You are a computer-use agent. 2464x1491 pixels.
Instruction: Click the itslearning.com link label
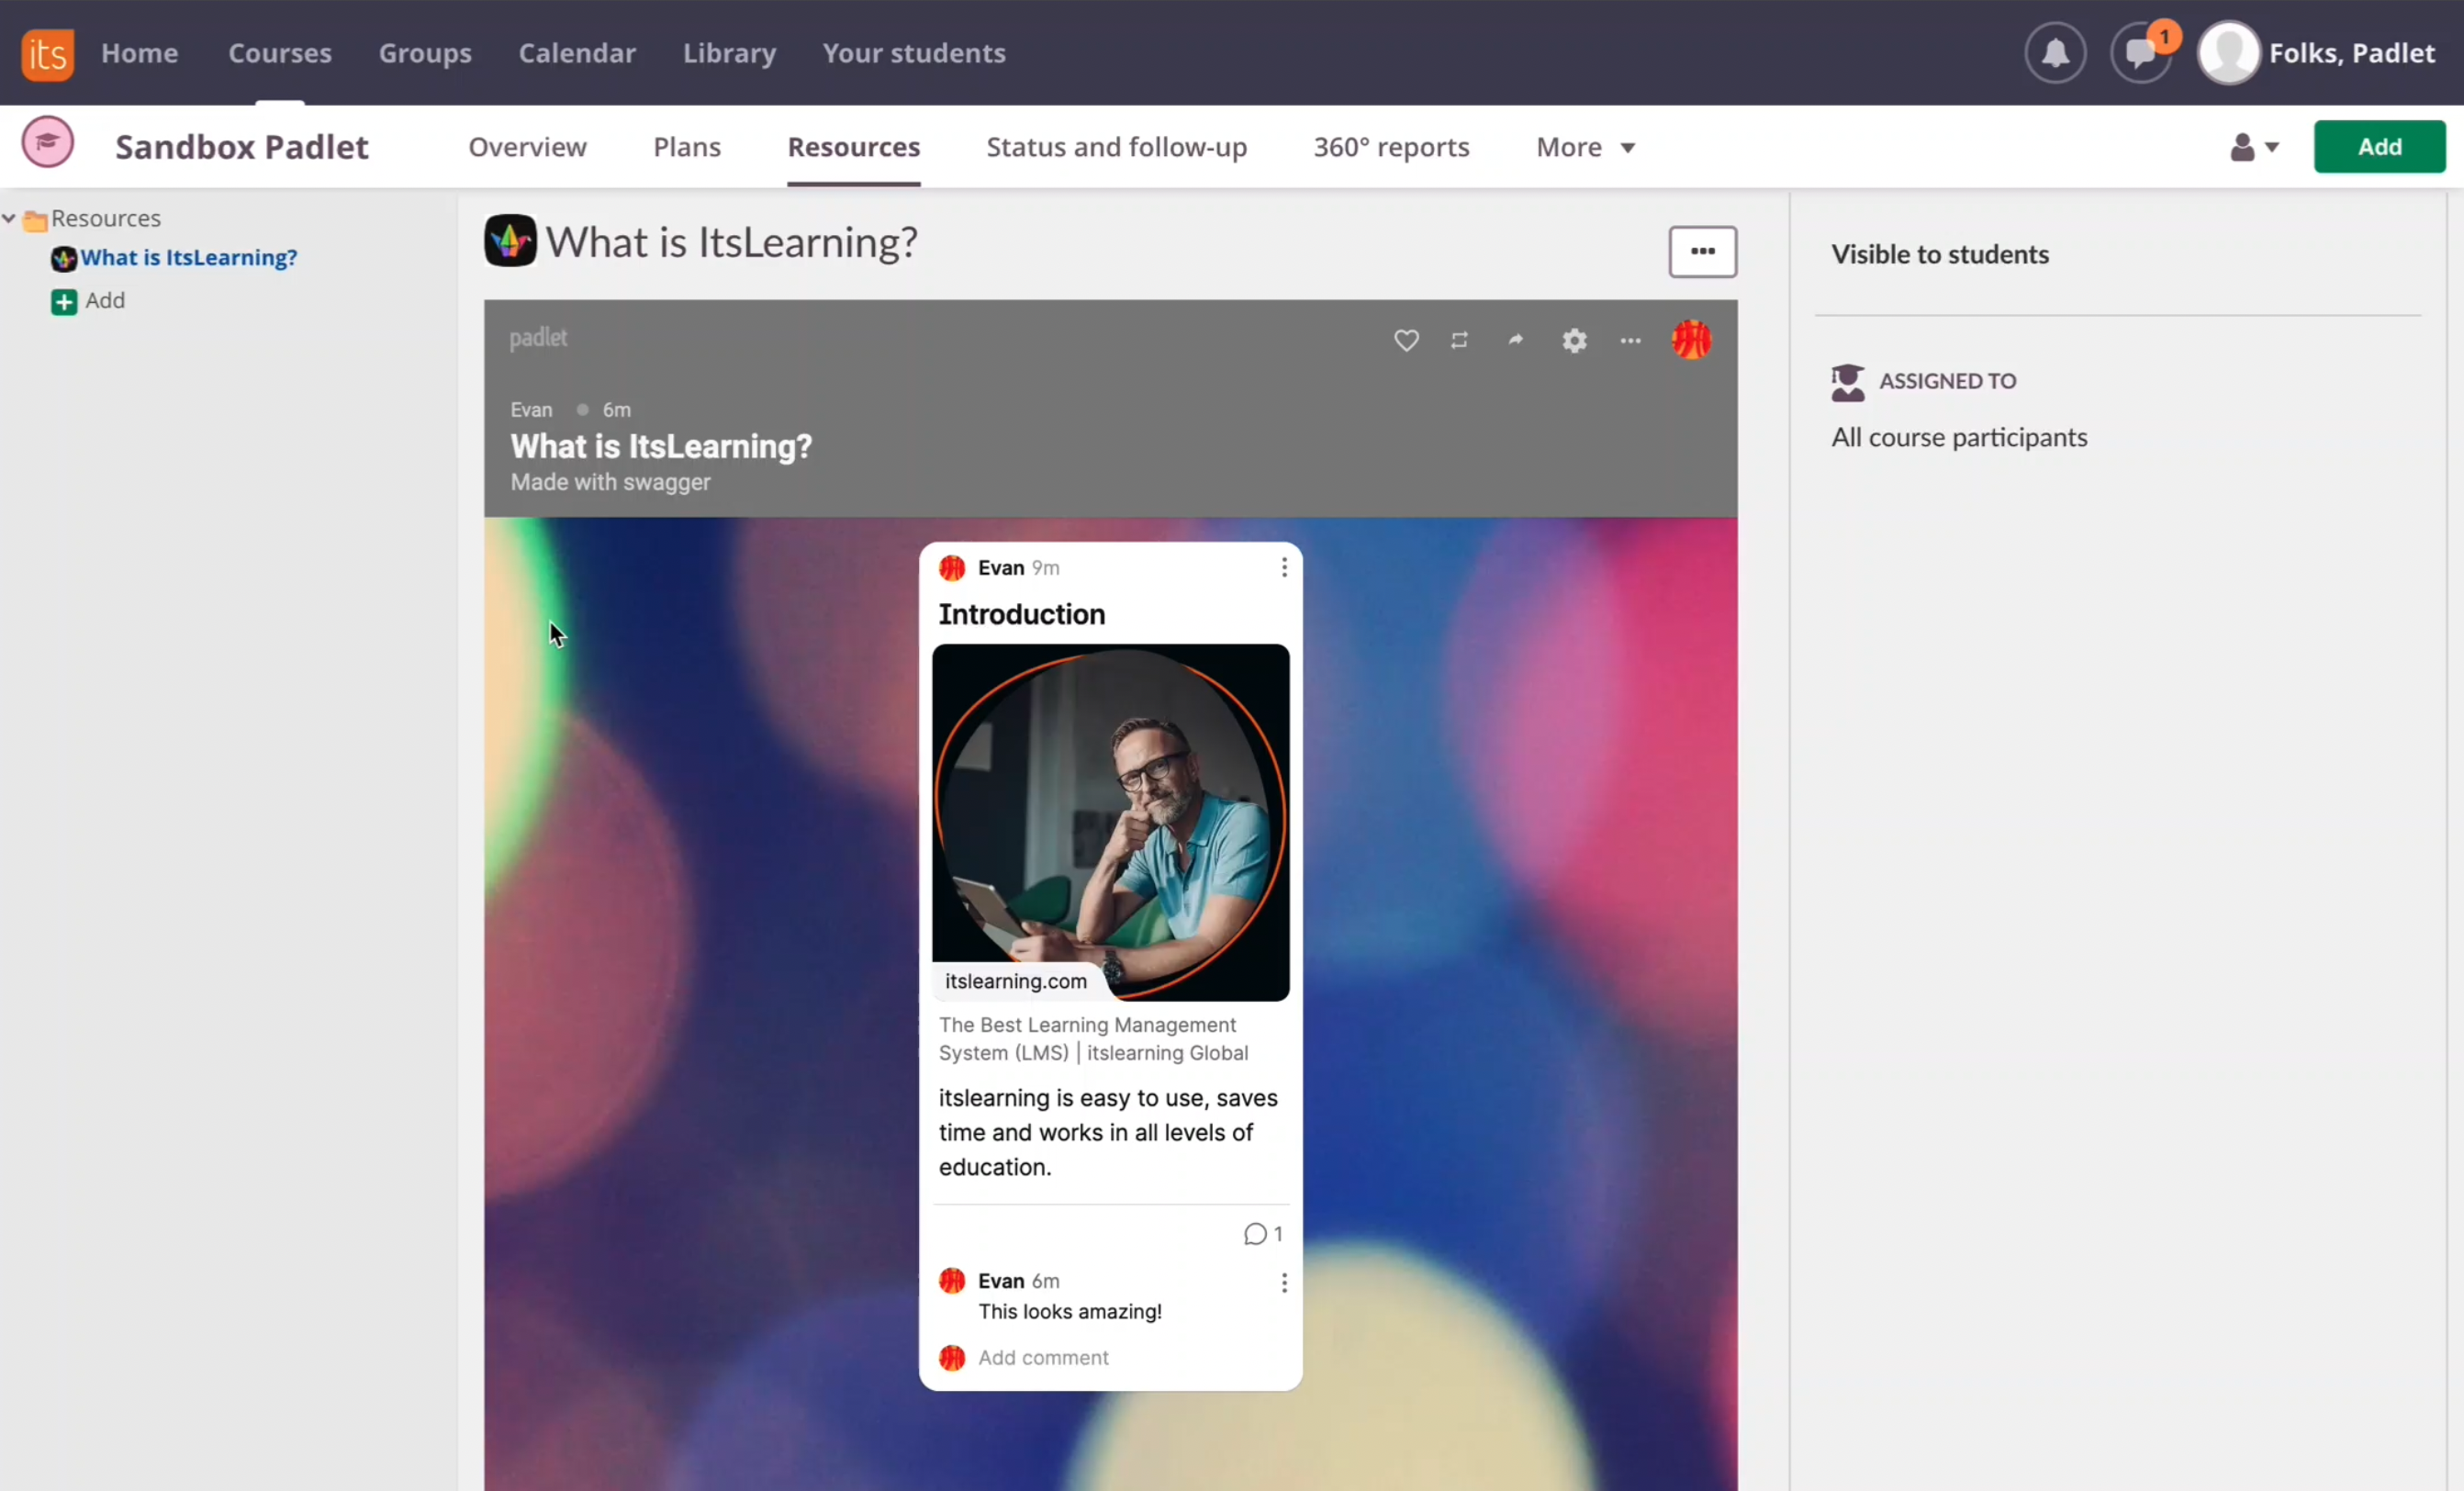pyautogui.click(x=1016, y=982)
